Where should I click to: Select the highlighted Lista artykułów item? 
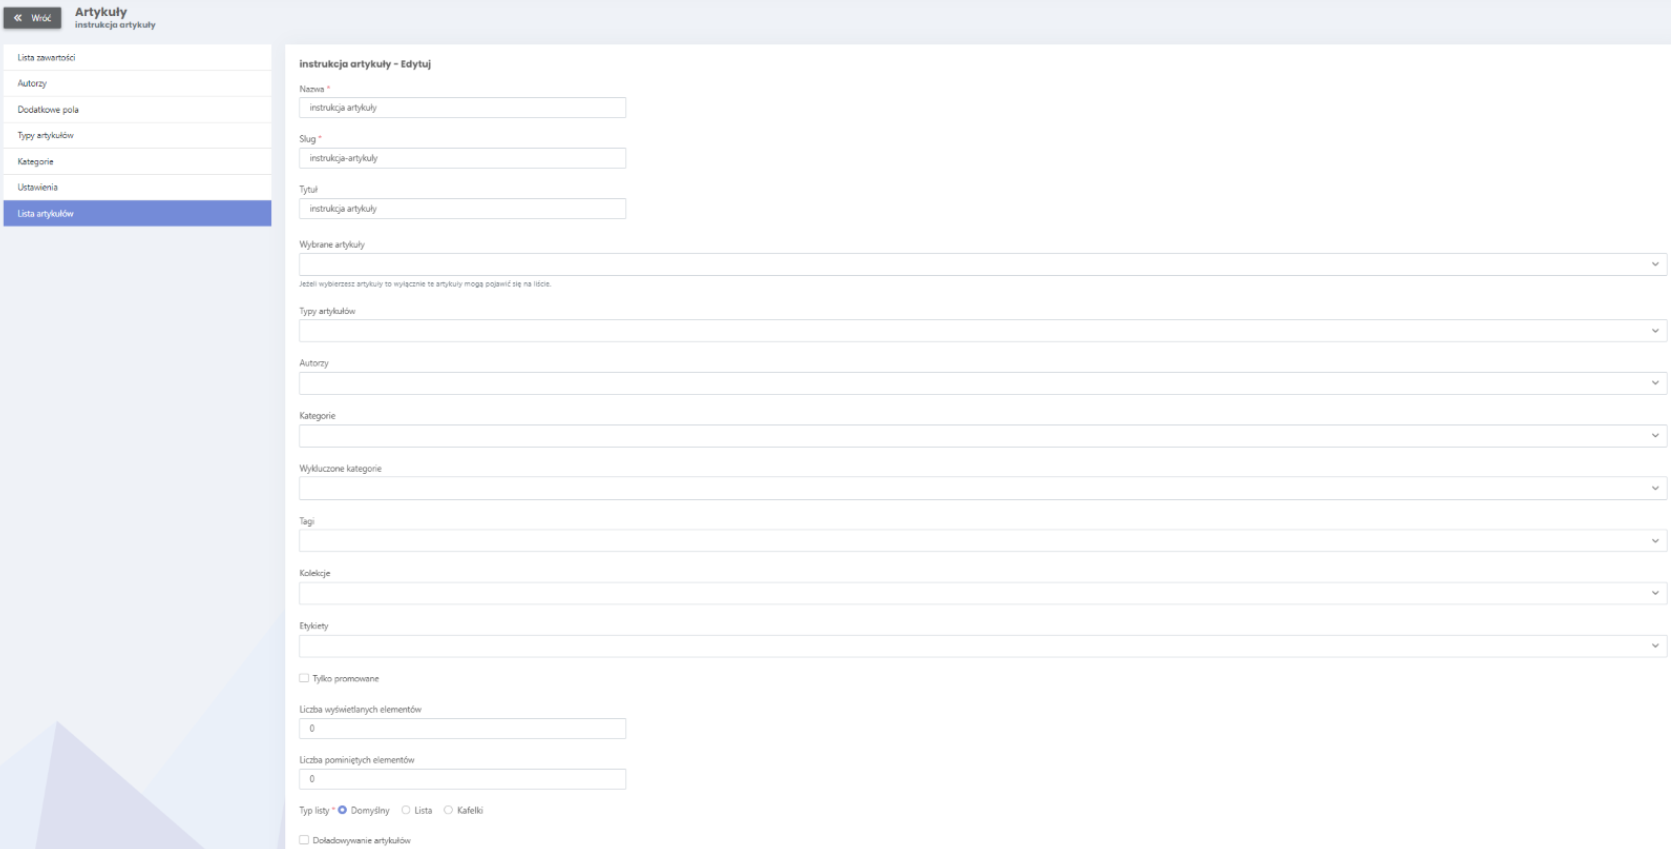click(137, 214)
